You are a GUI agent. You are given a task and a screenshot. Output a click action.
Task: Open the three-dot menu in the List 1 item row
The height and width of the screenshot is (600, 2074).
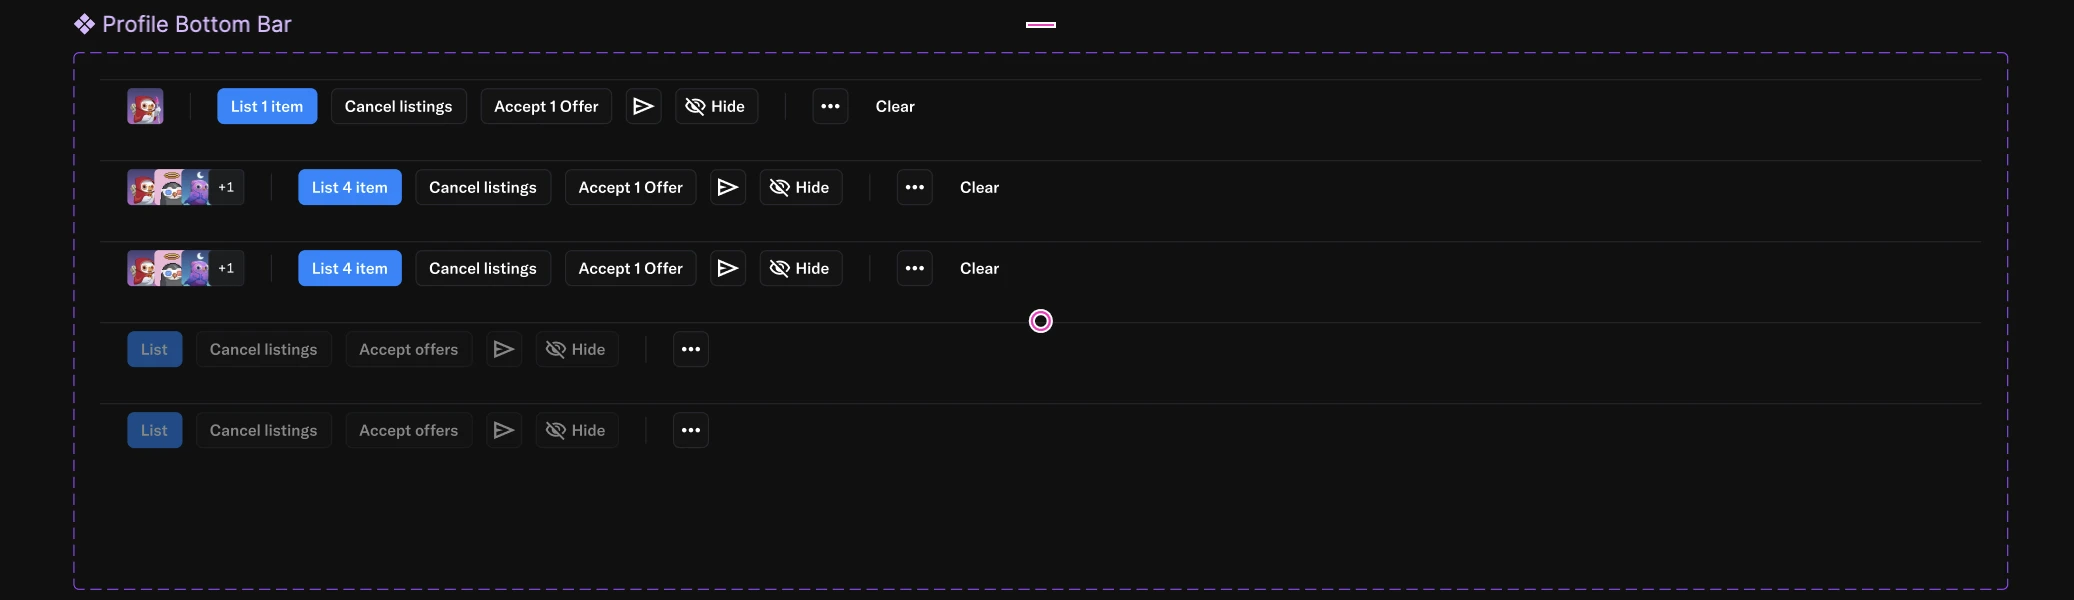(830, 106)
